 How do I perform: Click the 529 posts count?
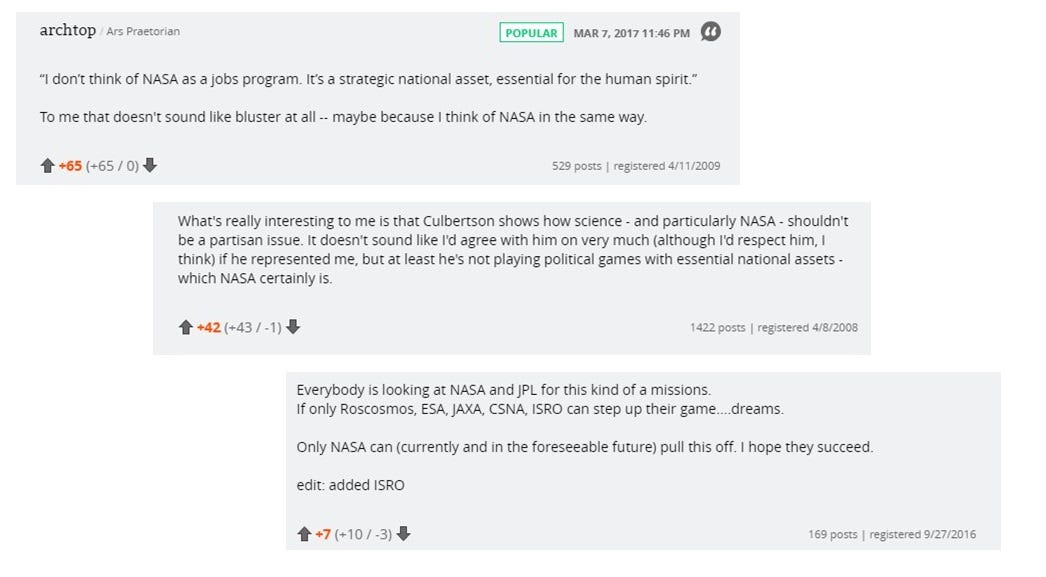pyautogui.click(x=576, y=166)
